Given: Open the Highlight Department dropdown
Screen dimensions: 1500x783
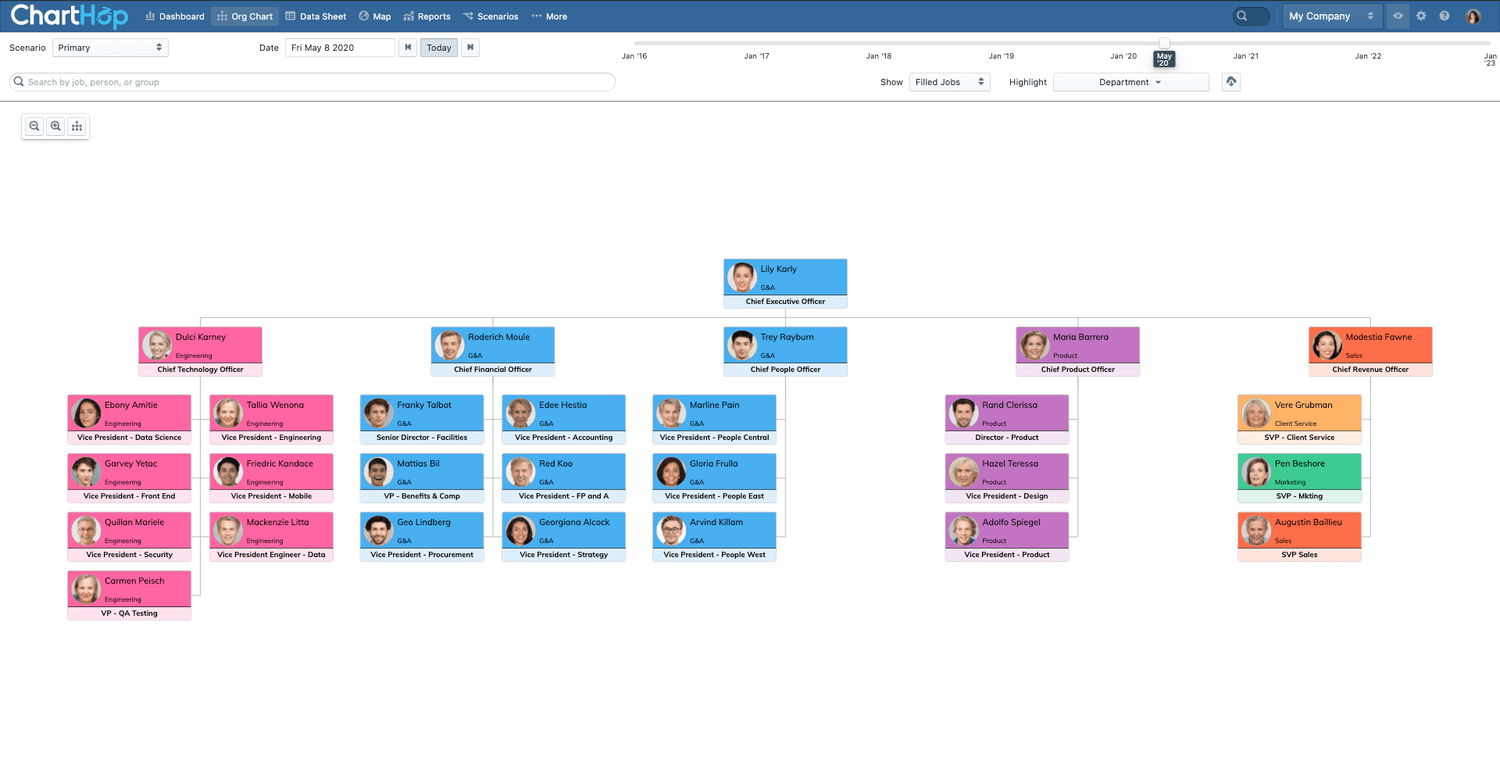Looking at the screenshot, I should point(1131,82).
